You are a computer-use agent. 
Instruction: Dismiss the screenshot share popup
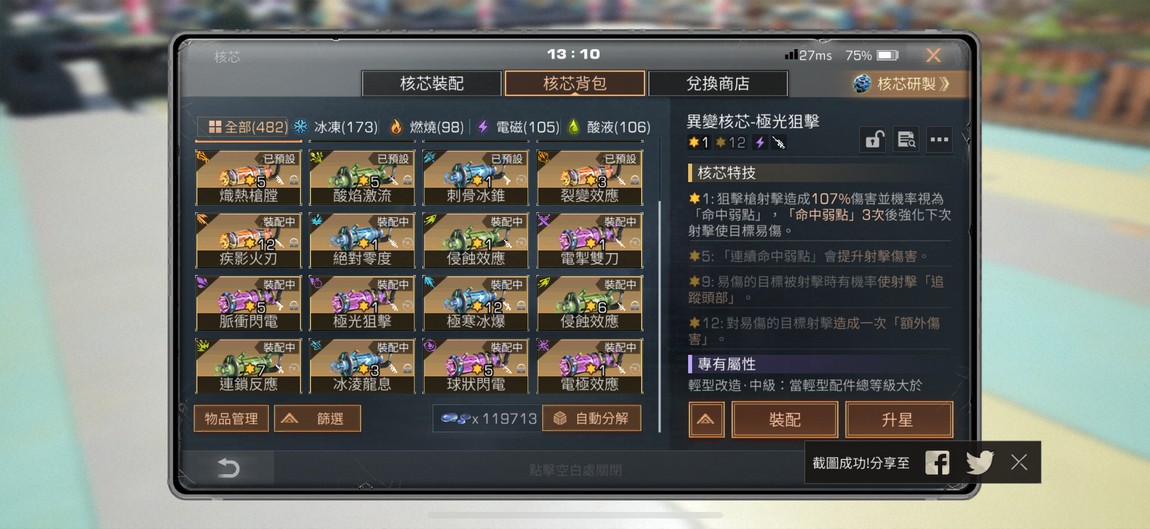(x=1019, y=462)
